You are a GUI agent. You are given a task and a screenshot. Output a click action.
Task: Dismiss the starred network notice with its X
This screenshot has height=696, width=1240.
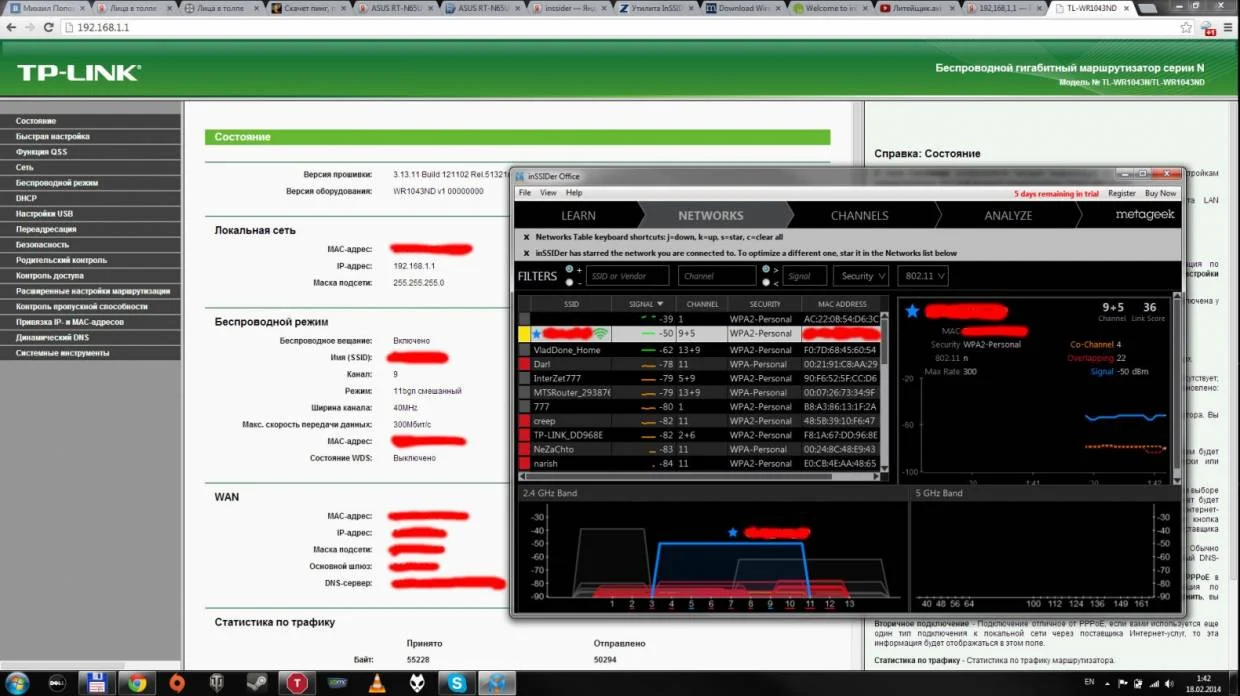pyautogui.click(x=526, y=253)
